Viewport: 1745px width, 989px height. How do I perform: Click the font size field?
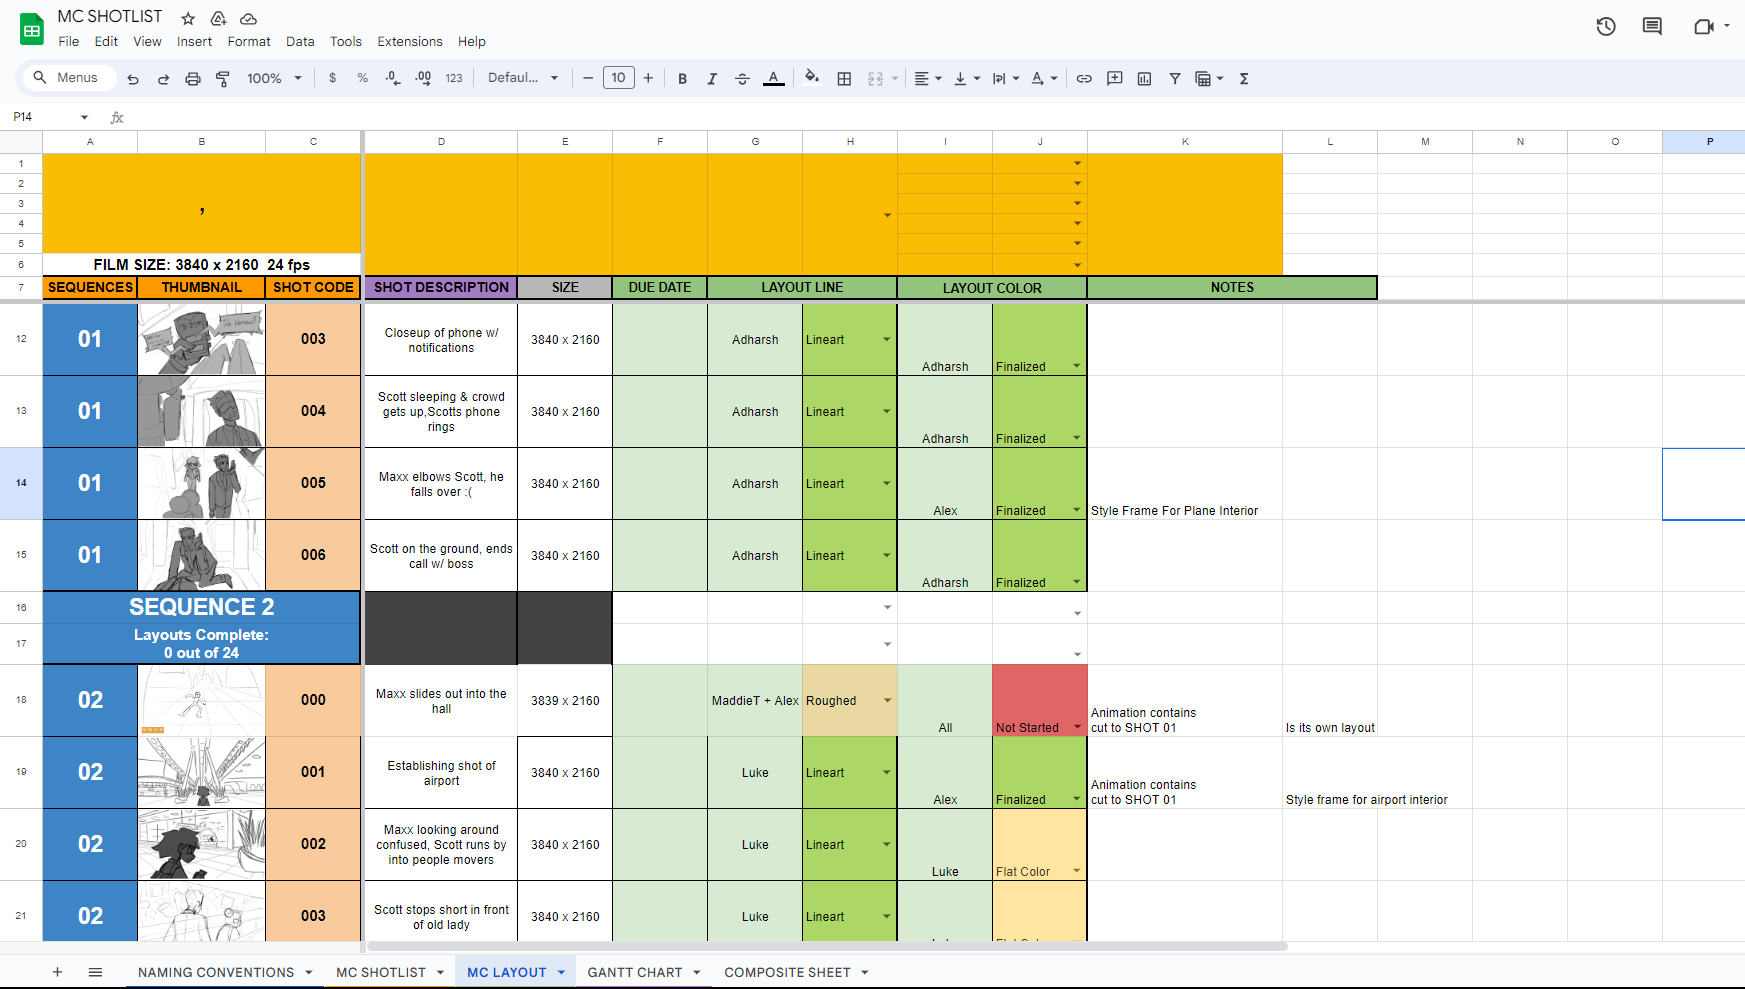pyautogui.click(x=619, y=78)
